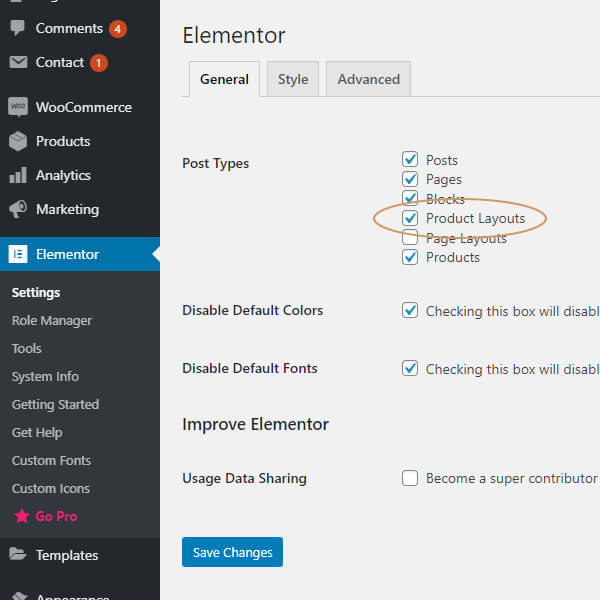Uncheck Disable Default Colors option

click(x=410, y=310)
